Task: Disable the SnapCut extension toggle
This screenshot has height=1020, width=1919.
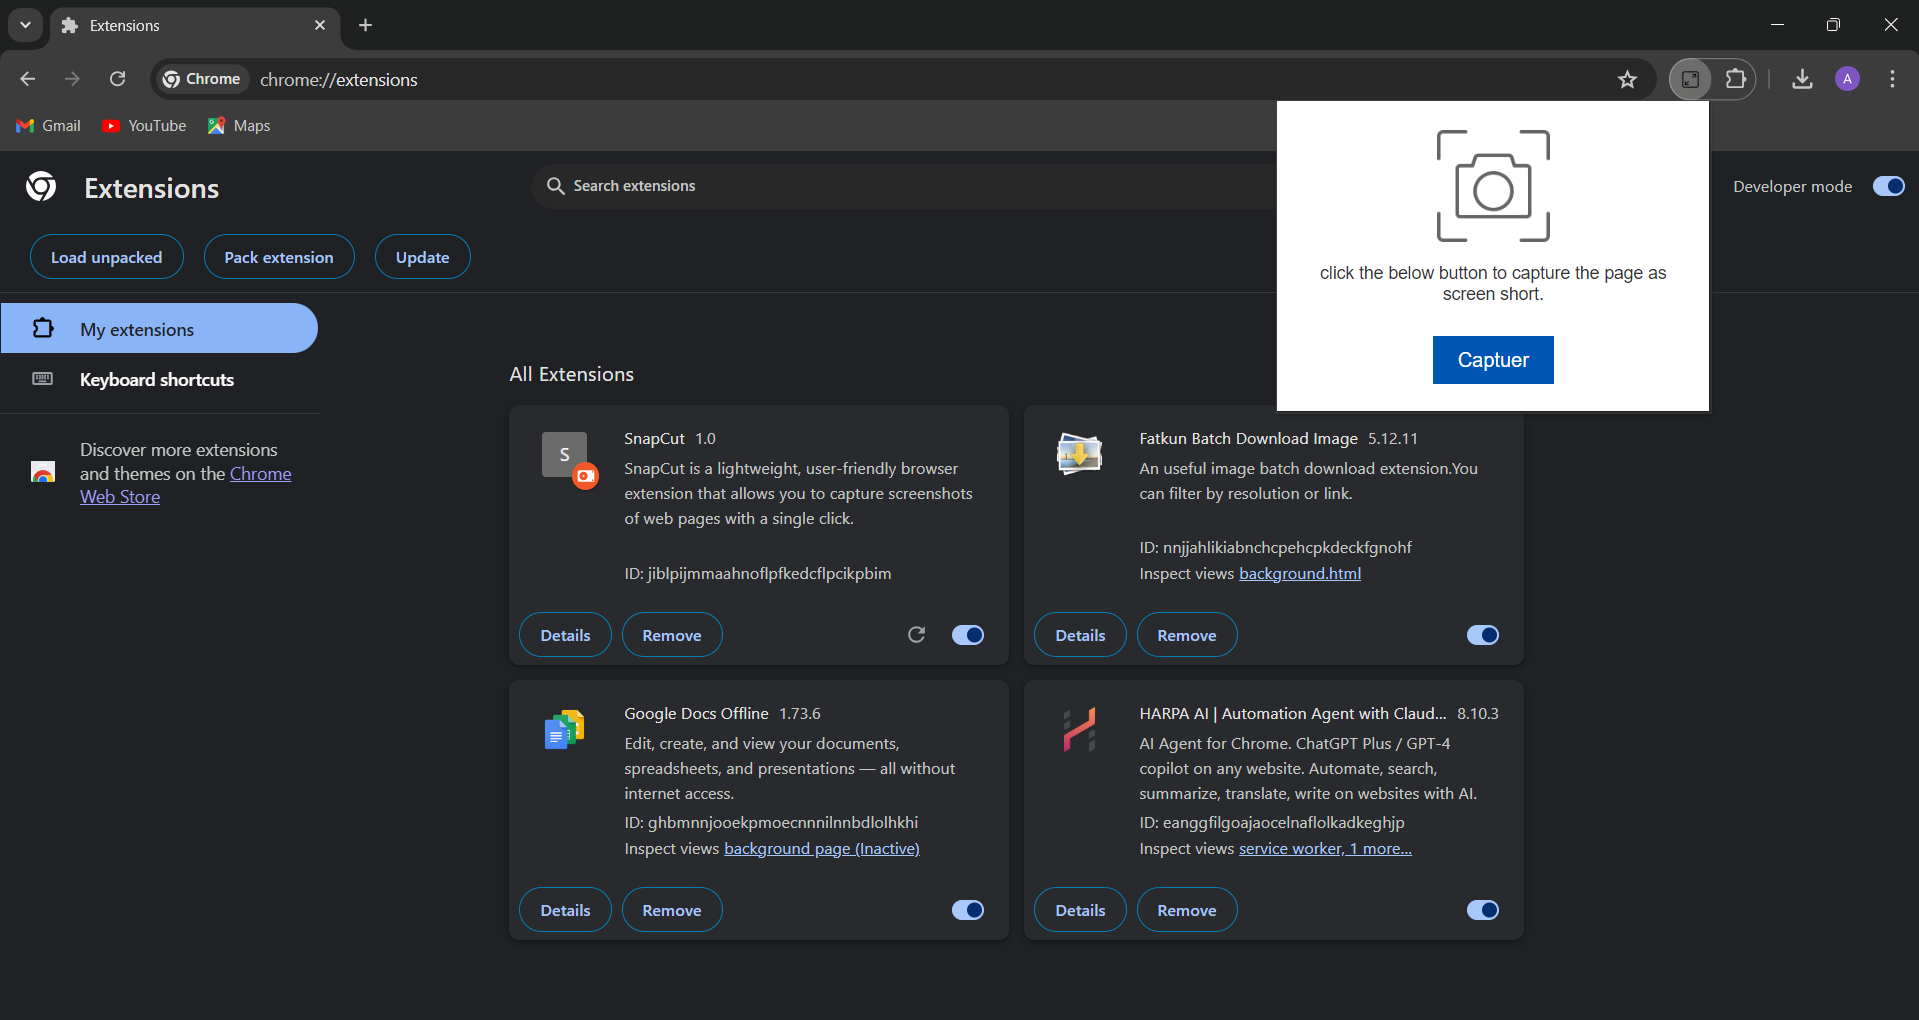Action: [x=968, y=635]
